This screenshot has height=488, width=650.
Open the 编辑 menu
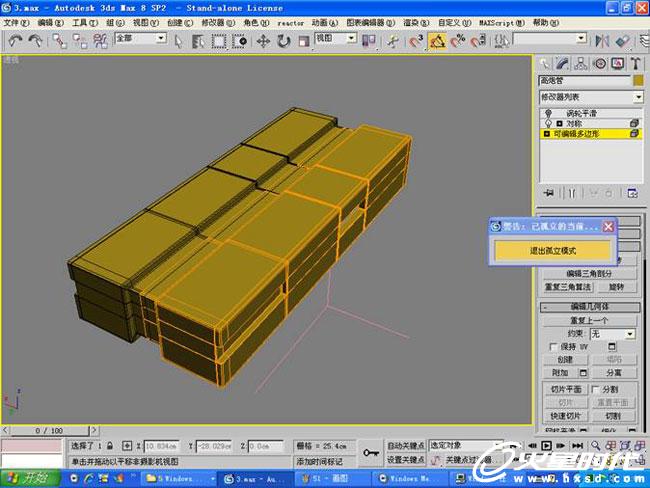(51, 23)
